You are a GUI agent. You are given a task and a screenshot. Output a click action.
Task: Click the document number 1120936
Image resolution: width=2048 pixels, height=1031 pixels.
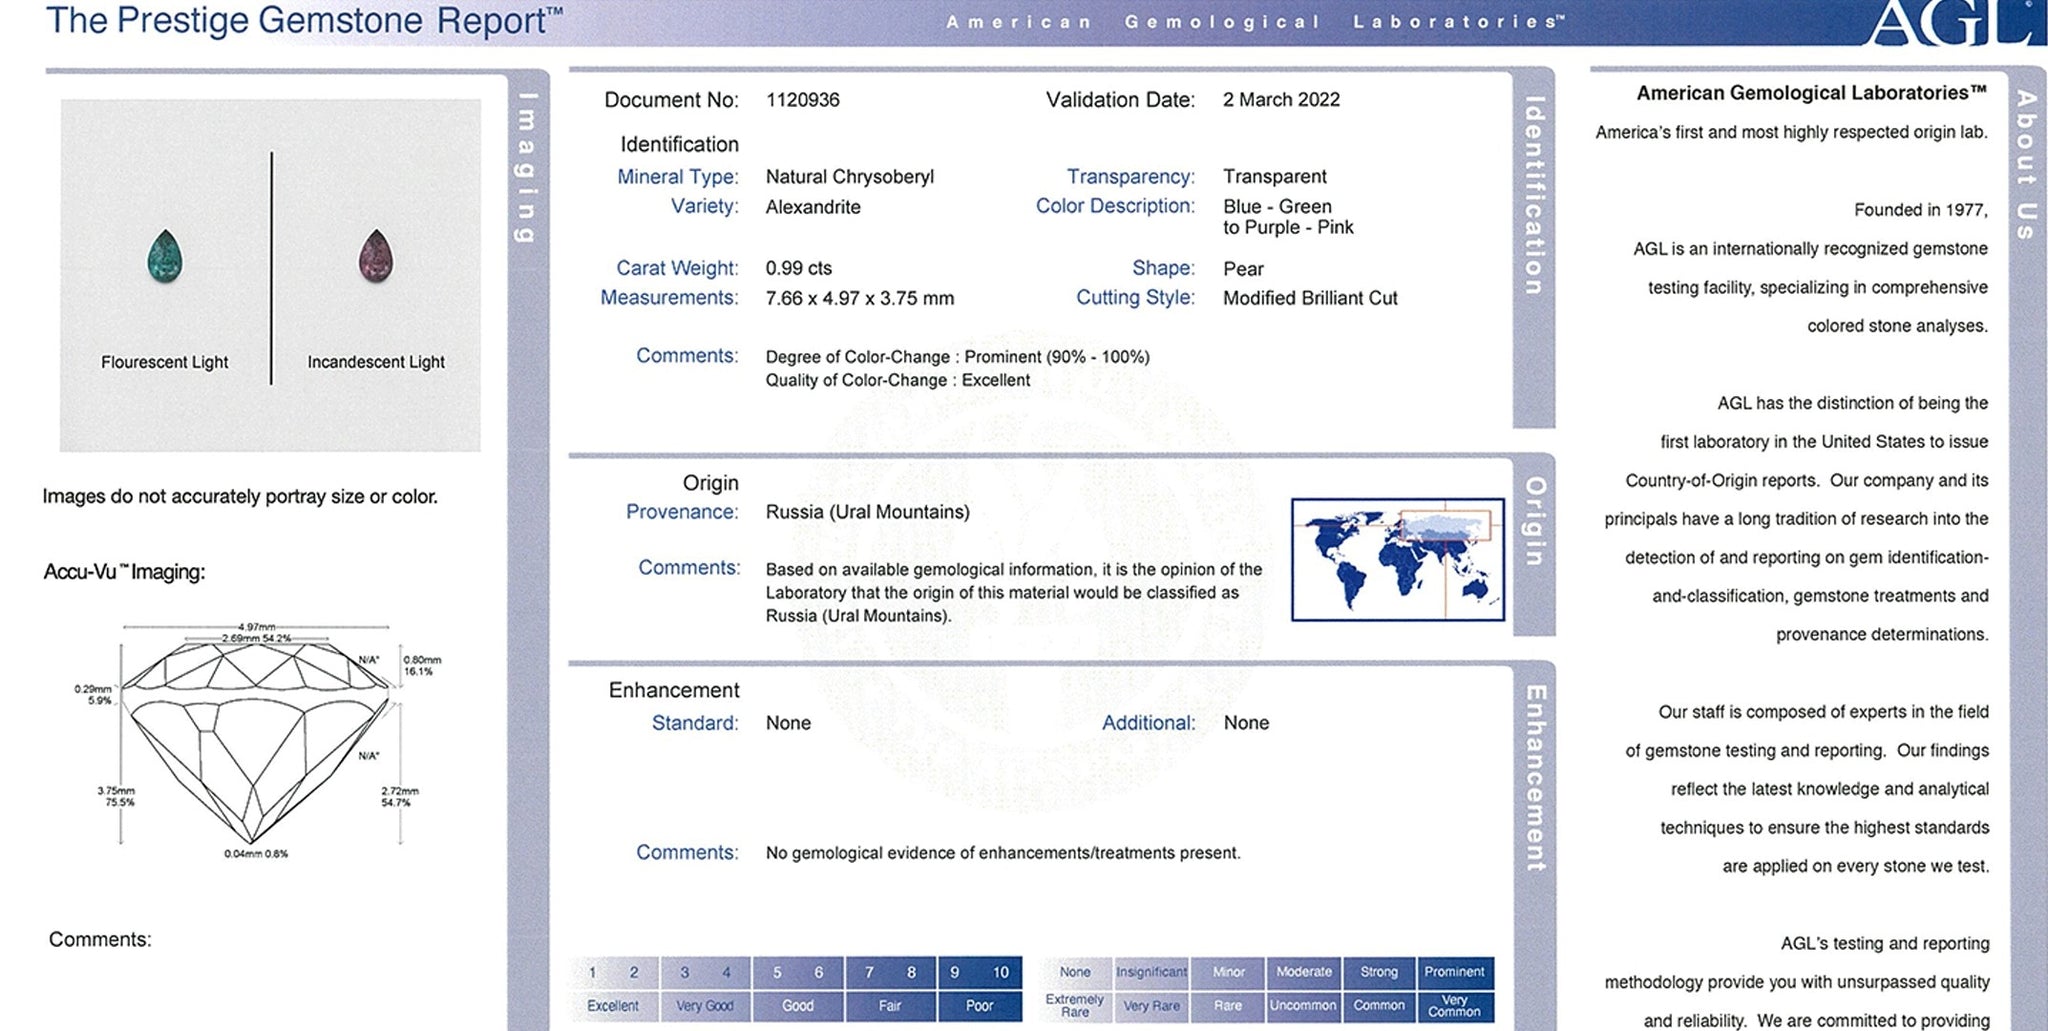[802, 100]
